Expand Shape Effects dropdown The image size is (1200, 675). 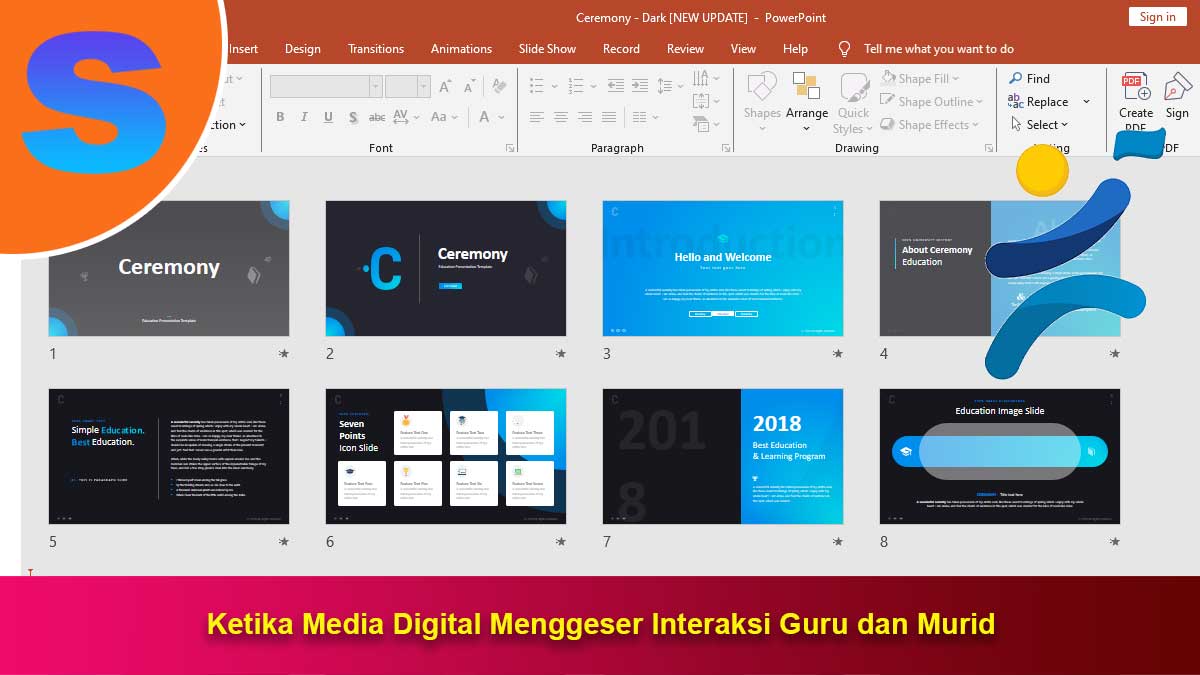tap(975, 125)
